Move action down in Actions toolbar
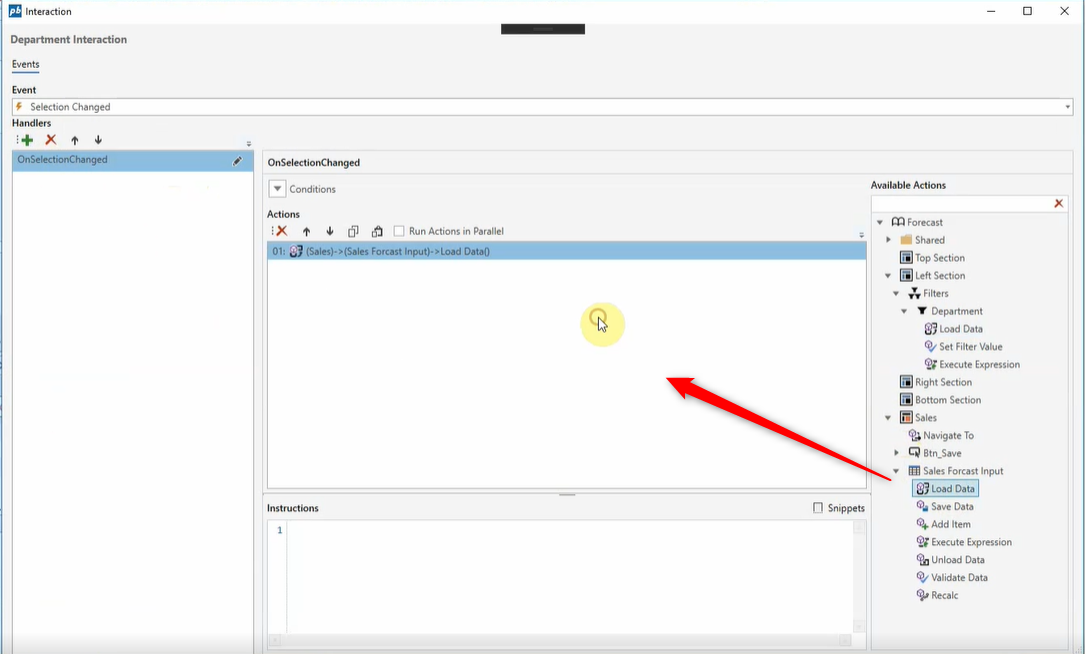Screen dimensions: 1085x654 [330, 231]
